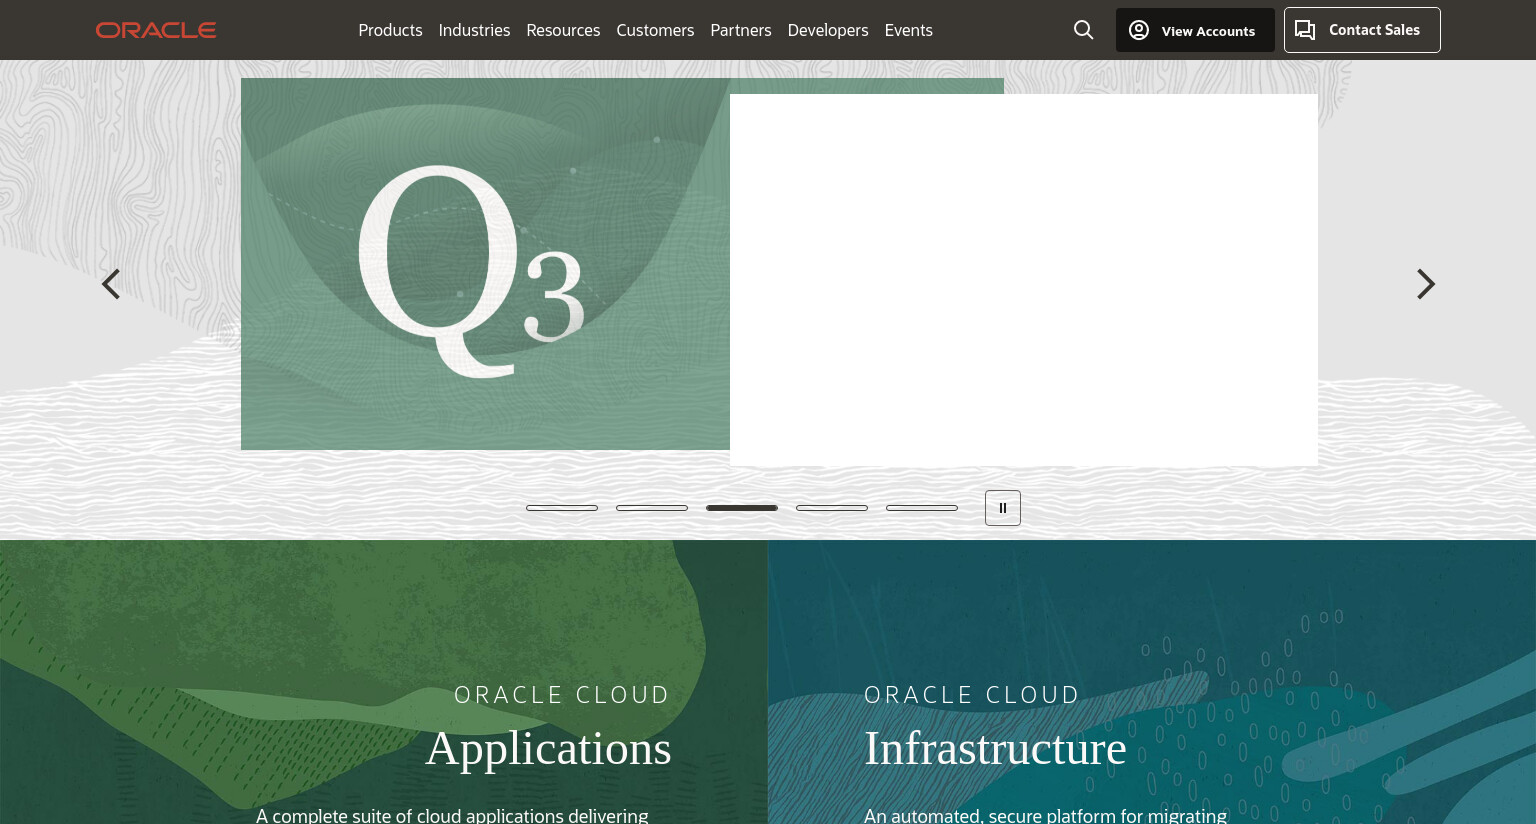Open the Resources menu
Viewport: 1536px width, 824px height.
pyautogui.click(x=563, y=30)
